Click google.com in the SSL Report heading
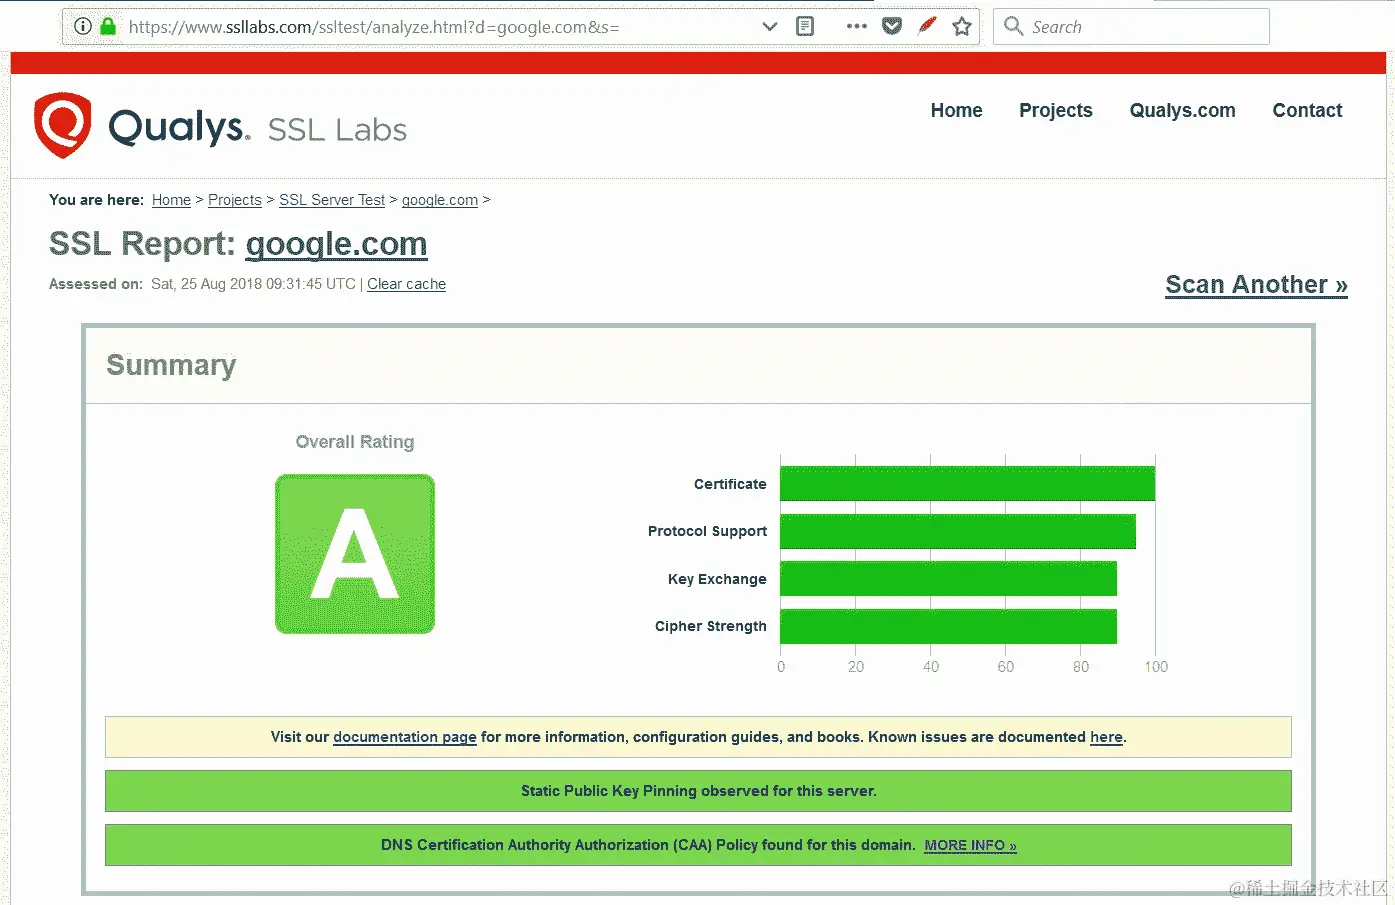The image size is (1395, 905). (x=337, y=244)
